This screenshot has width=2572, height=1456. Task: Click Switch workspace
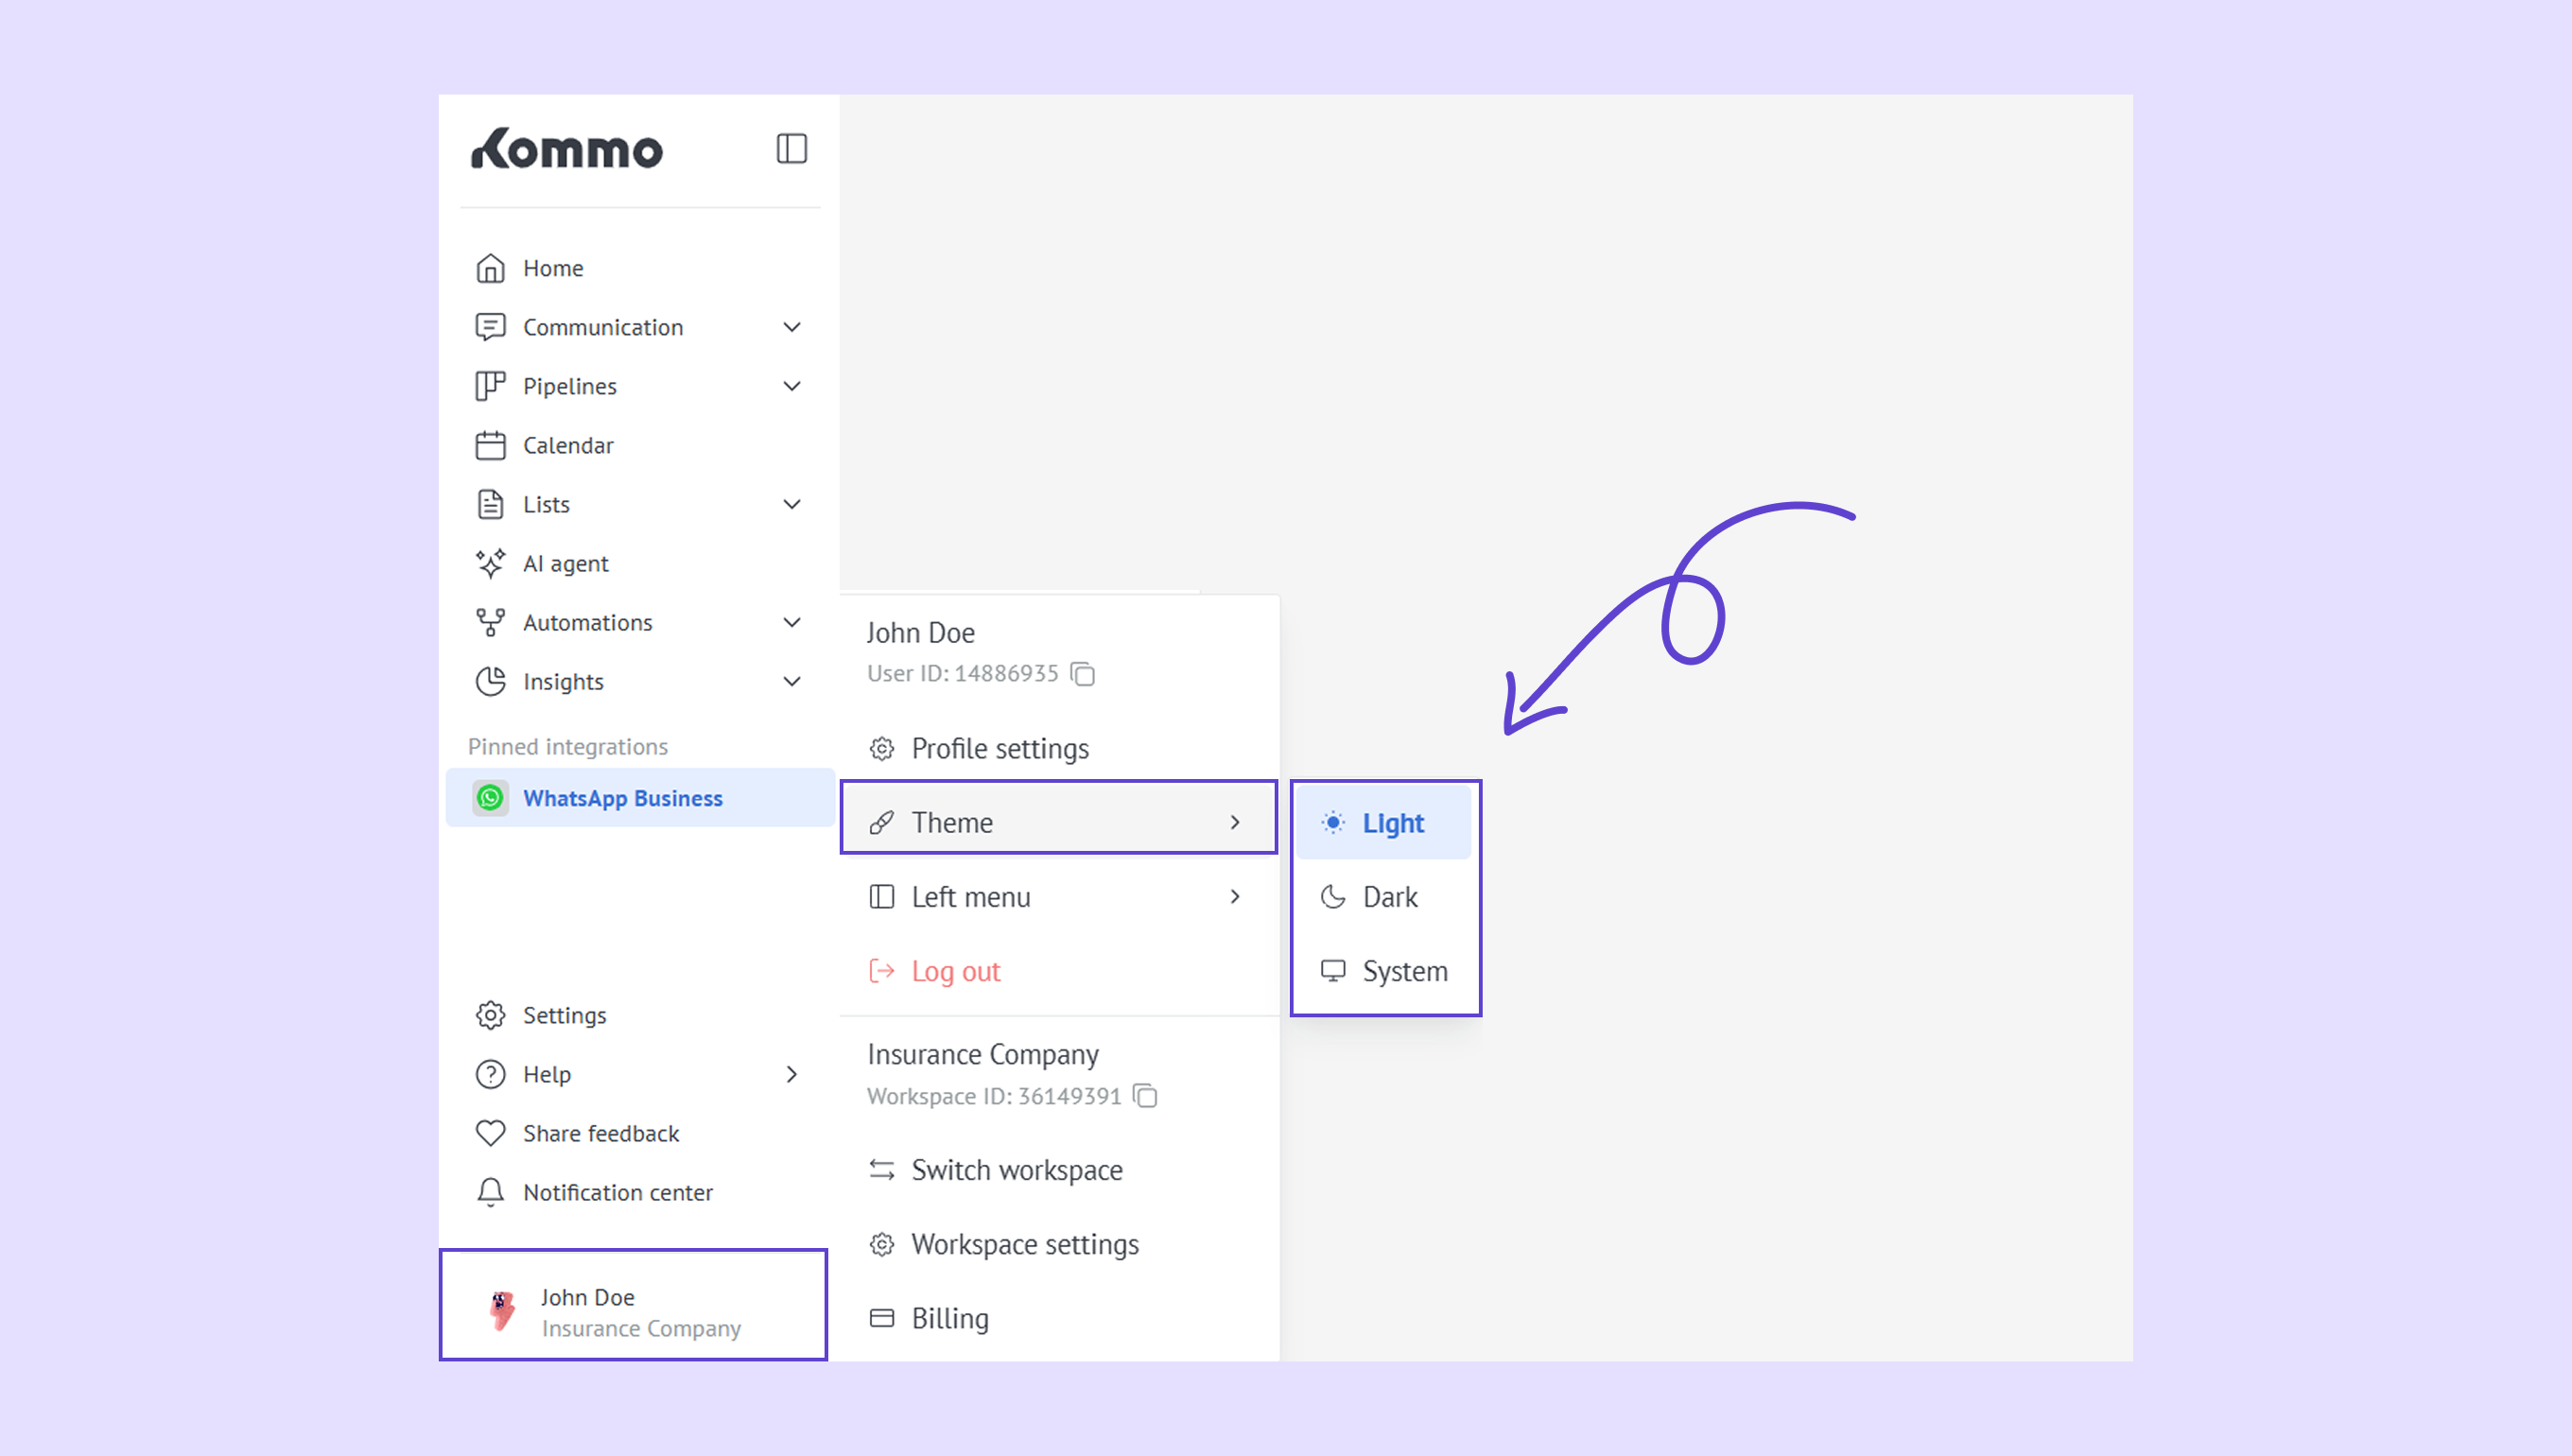pyautogui.click(x=1015, y=1170)
